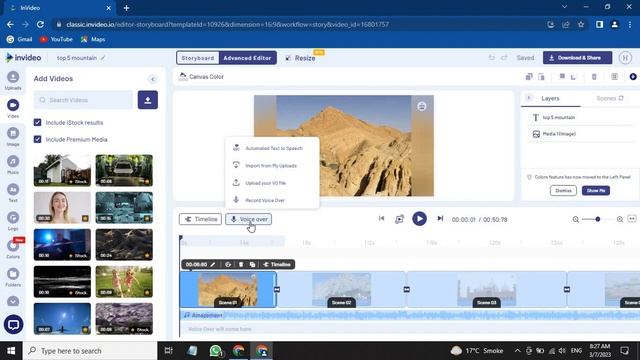Click the alignment icon in canvas toolbar
Viewport: 640px width, 360px height.
pyautogui.click(x=562, y=77)
